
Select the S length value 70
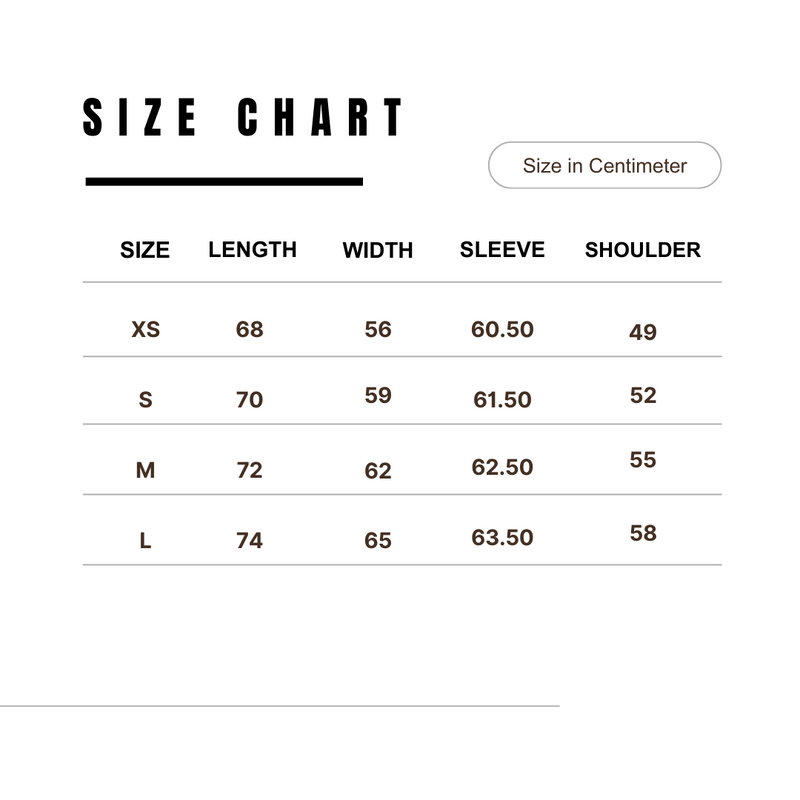point(249,400)
